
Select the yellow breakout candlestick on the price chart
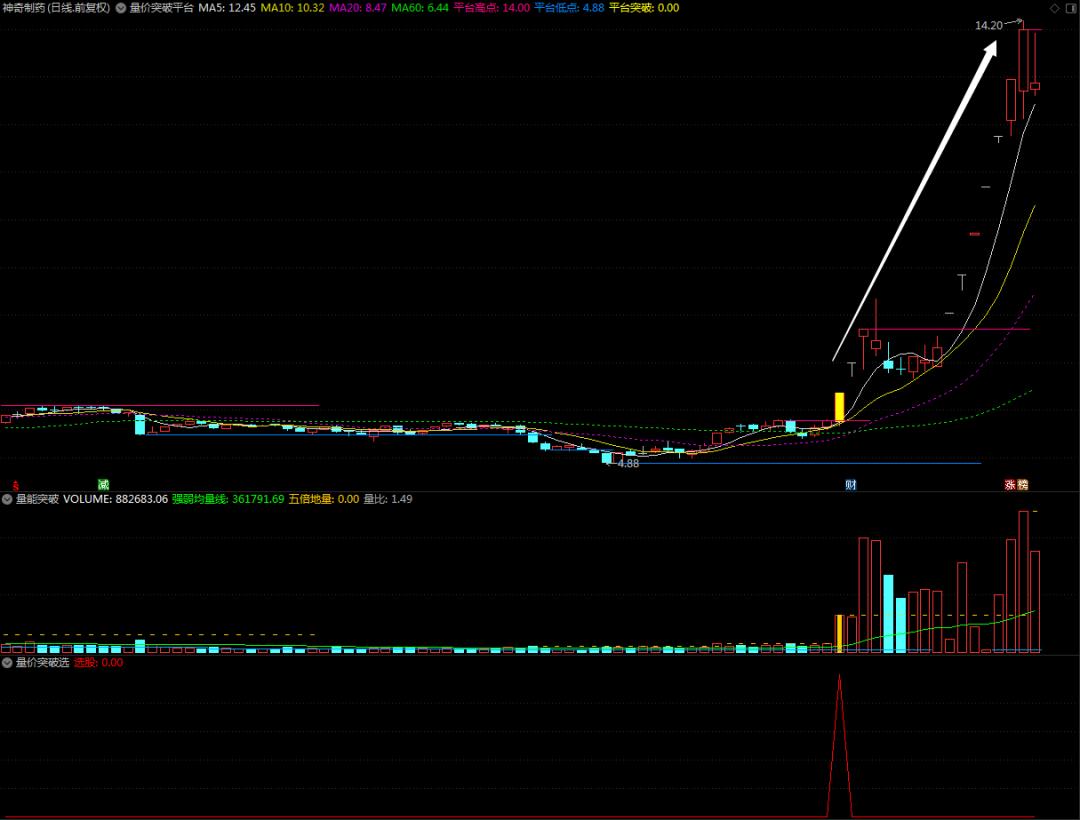(x=839, y=407)
